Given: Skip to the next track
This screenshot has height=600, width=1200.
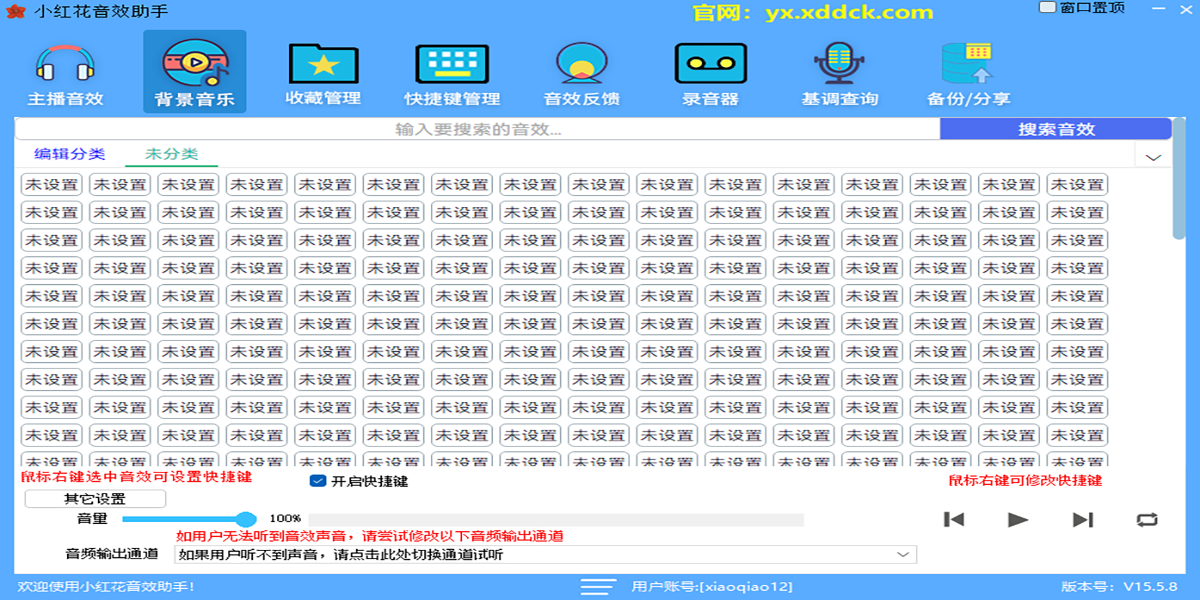Looking at the screenshot, I should [1082, 519].
